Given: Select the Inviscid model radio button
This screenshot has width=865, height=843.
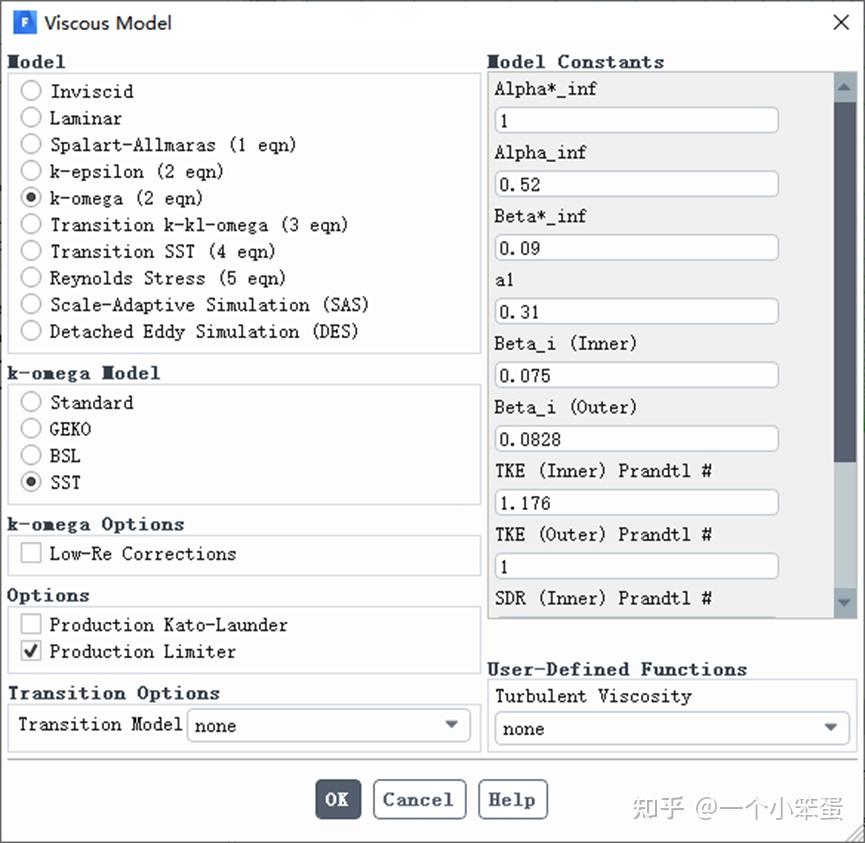Looking at the screenshot, I should tap(32, 91).
